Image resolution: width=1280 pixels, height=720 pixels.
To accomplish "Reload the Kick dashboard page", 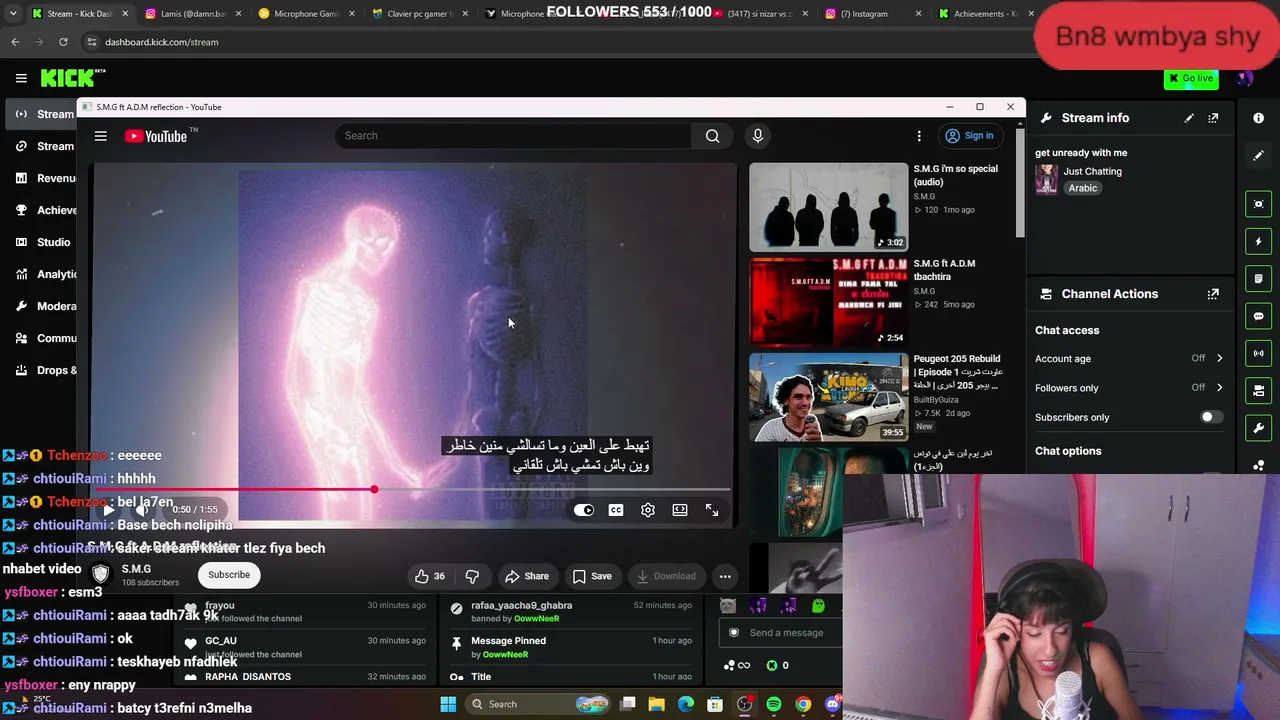I will [63, 42].
